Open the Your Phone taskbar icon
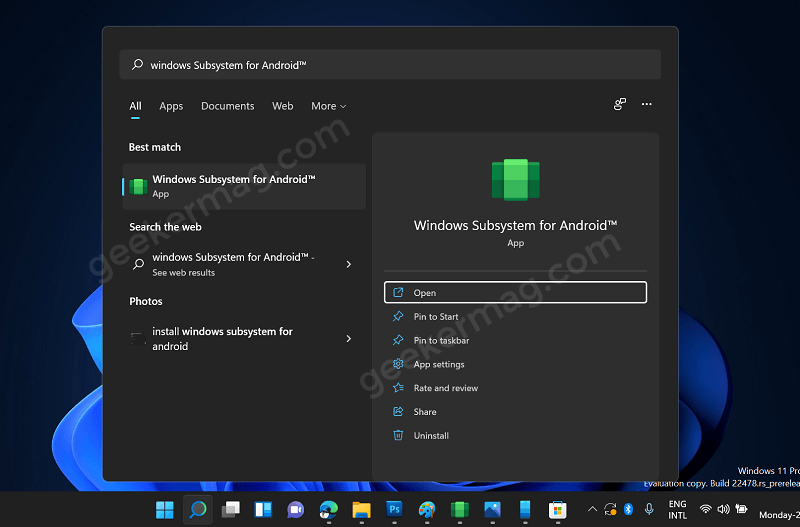The width and height of the screenshot is (800, 527). pos(525,509)
